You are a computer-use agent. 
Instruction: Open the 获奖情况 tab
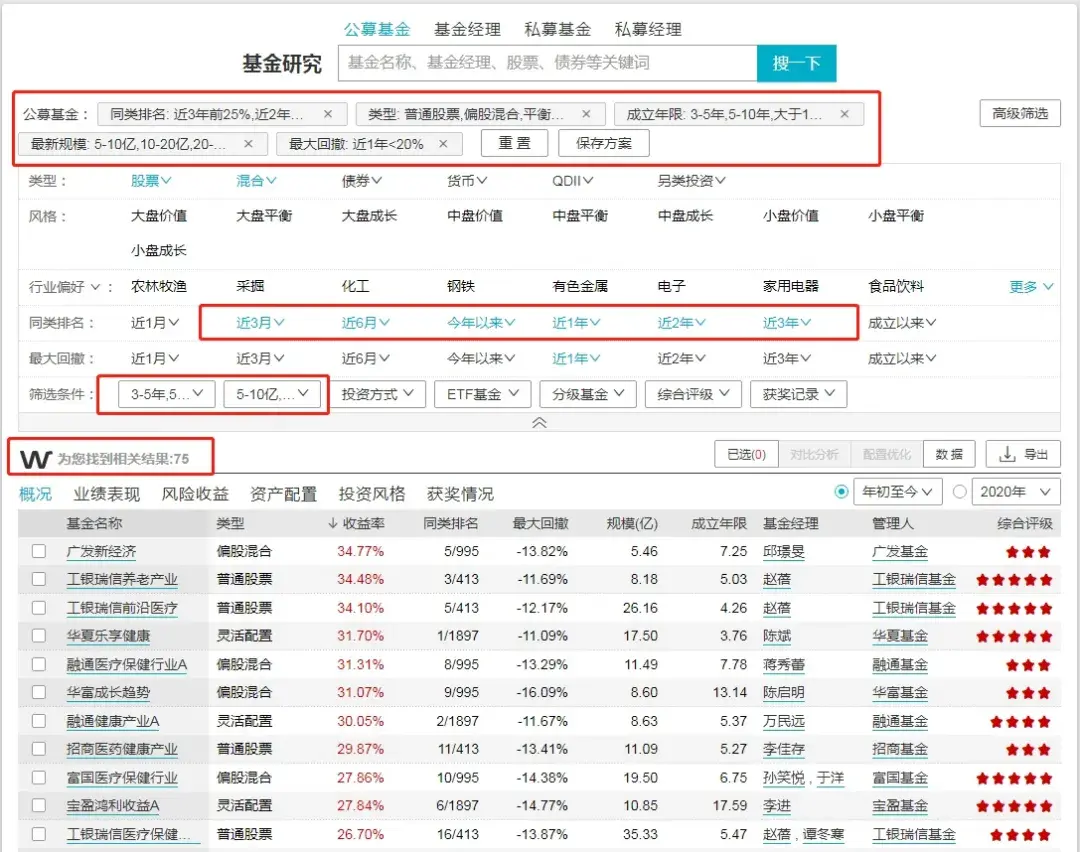pyautogui.click(x=460, y=494)
